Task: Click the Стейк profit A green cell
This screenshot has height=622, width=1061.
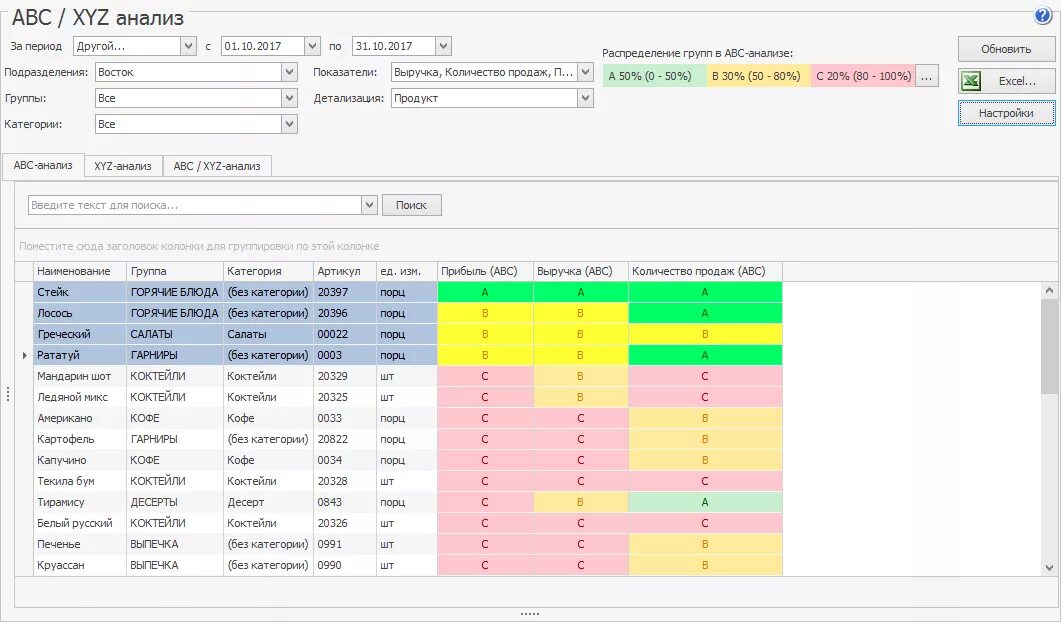Action: click(x=485, y=292)
